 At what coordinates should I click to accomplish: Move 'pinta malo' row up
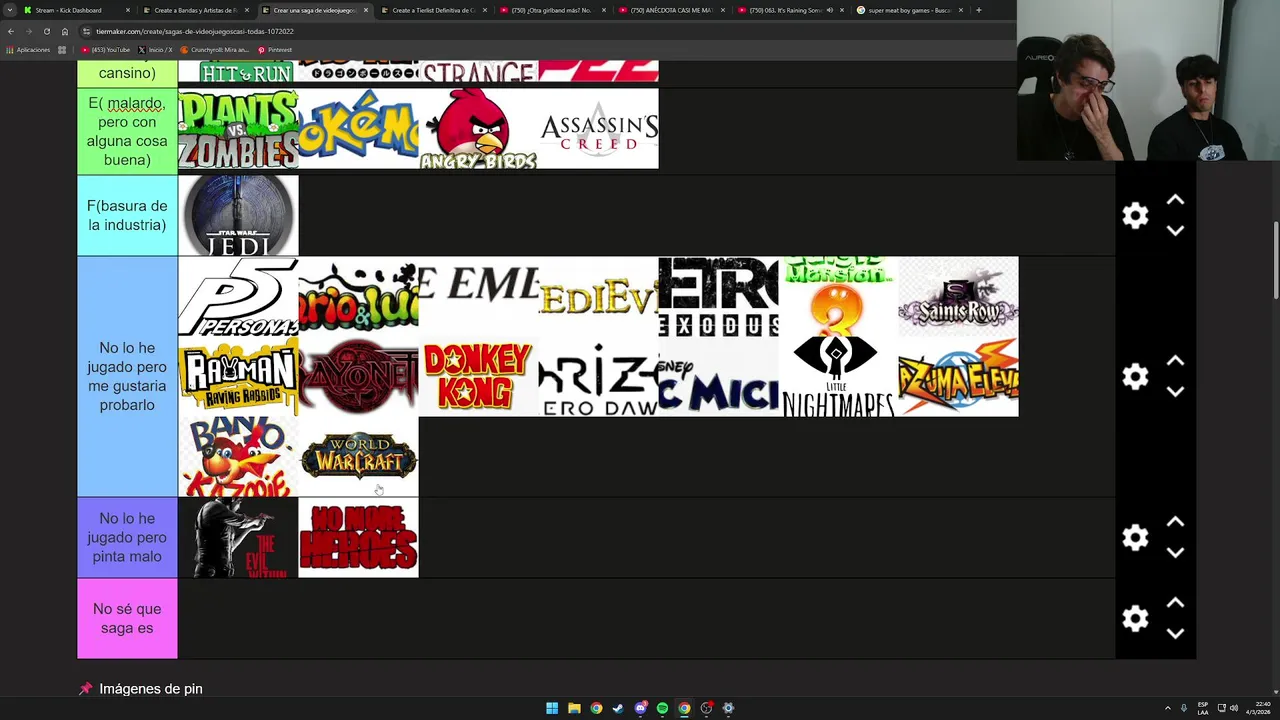[x=1176, y=522]
